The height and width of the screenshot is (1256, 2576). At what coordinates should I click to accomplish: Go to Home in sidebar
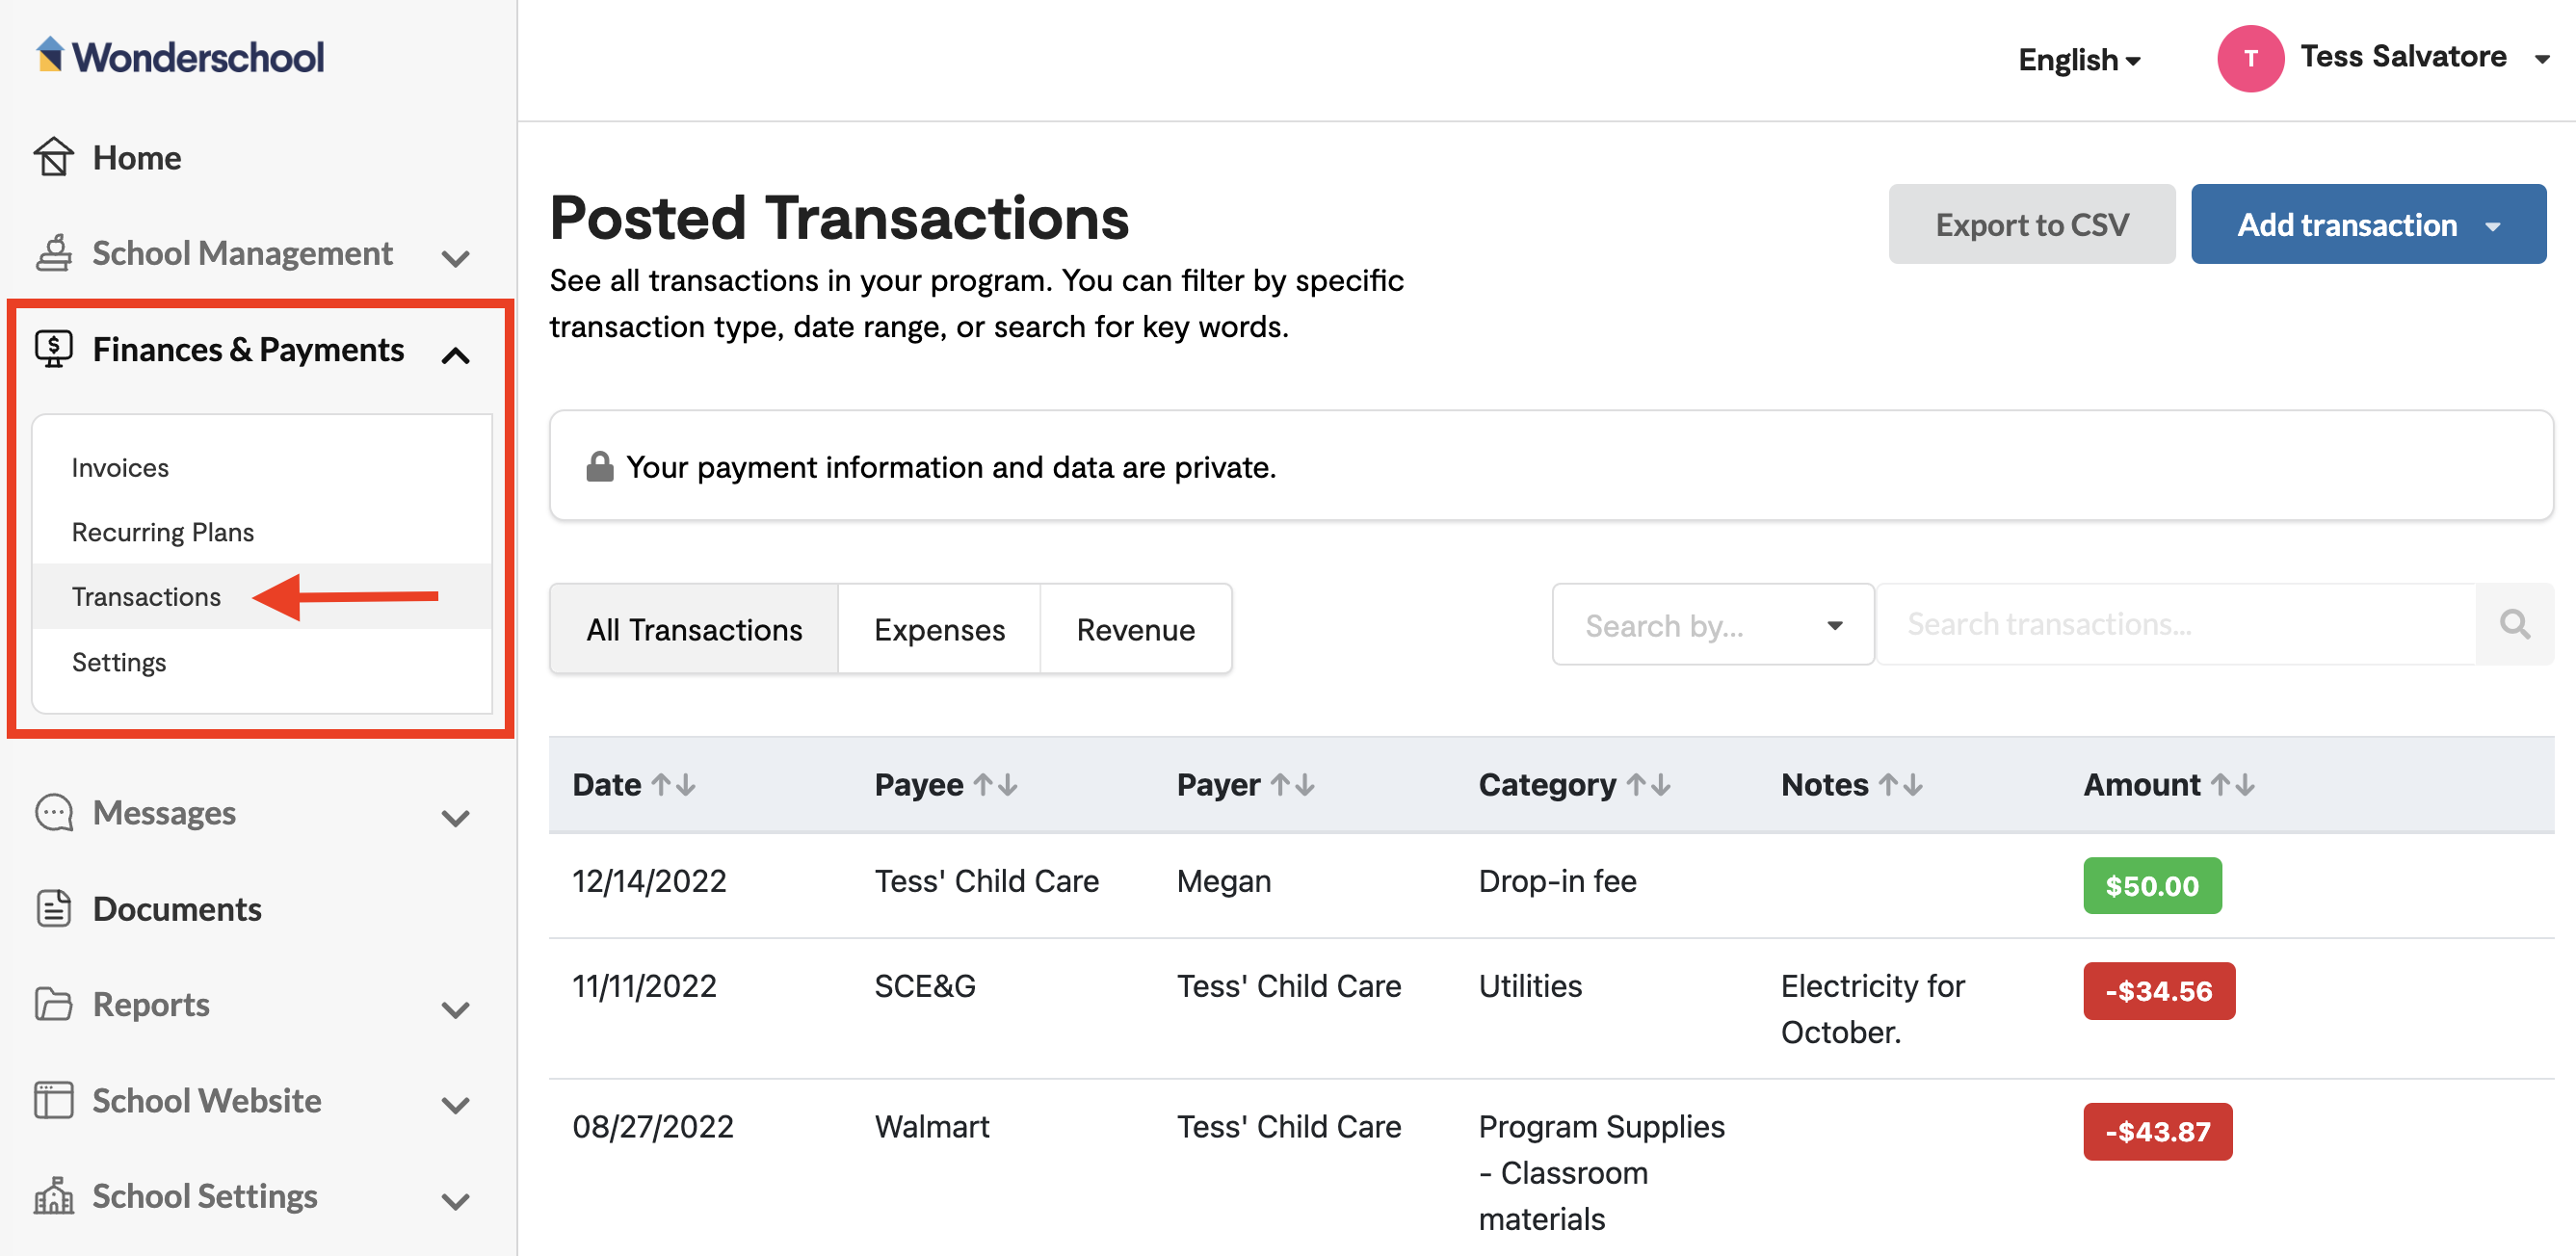pyautogui.click(x=136, y=157)
